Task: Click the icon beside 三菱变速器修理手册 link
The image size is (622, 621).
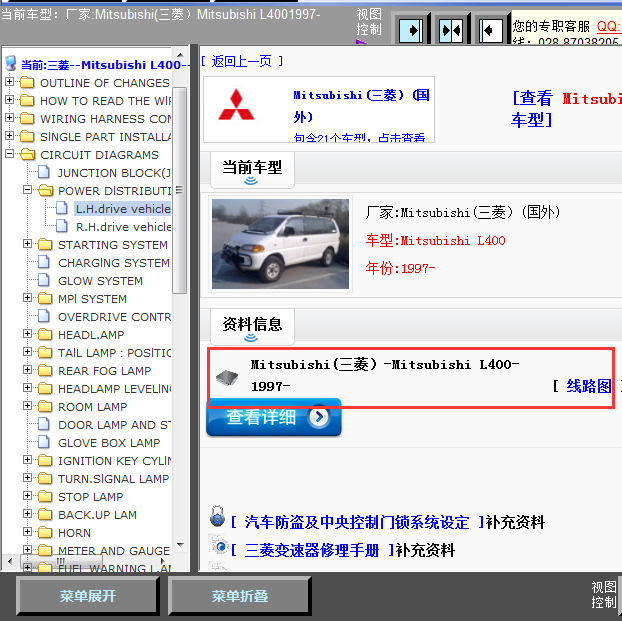Action: 219,545
